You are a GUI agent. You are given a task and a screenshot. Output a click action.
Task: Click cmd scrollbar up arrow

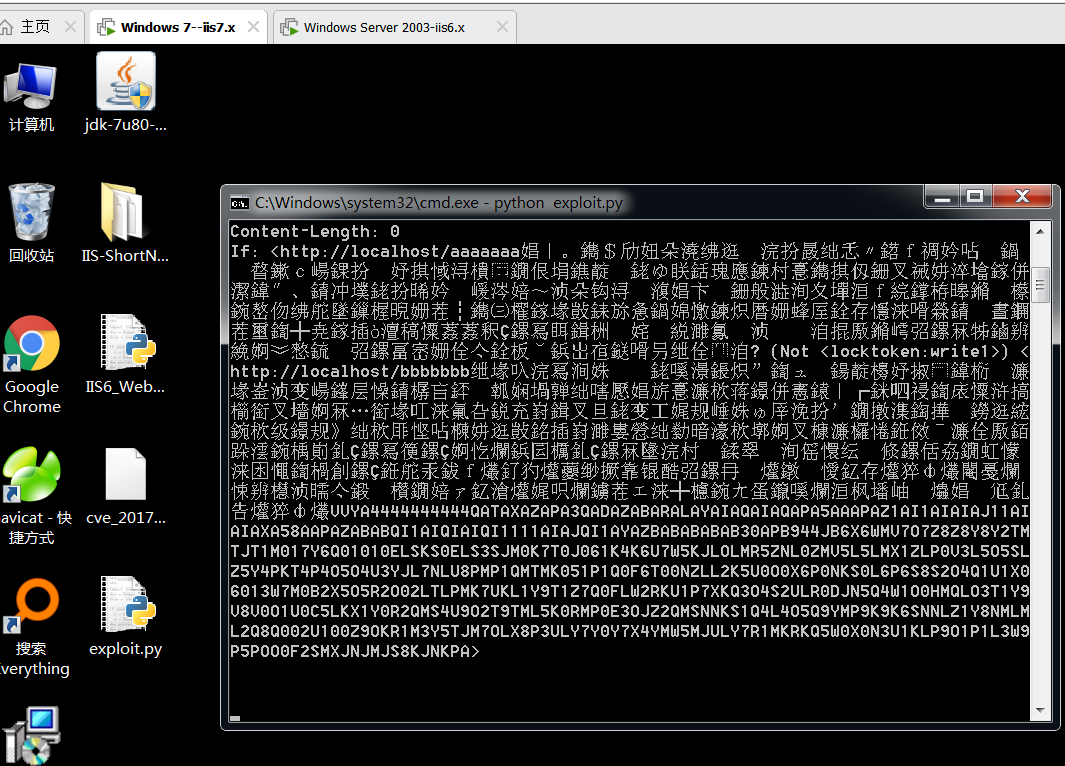[1040, 232]
